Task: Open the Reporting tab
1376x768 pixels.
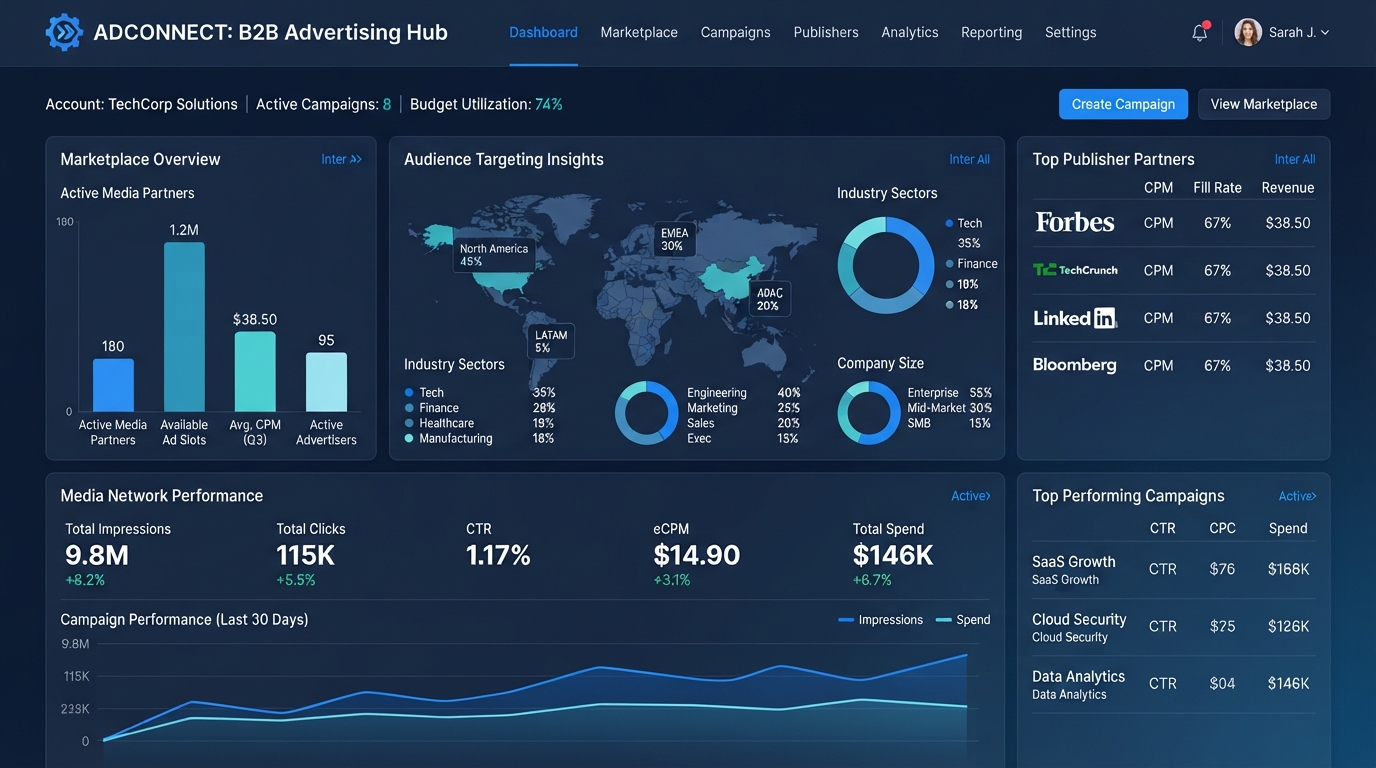Action: pyautogui.click(x=991, y=32)
